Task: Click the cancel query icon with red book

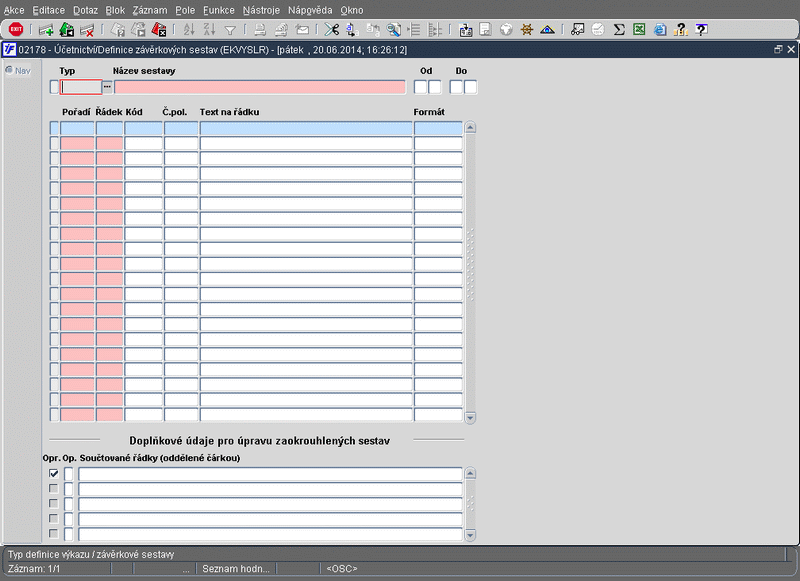Action: [x=159, y=30]
